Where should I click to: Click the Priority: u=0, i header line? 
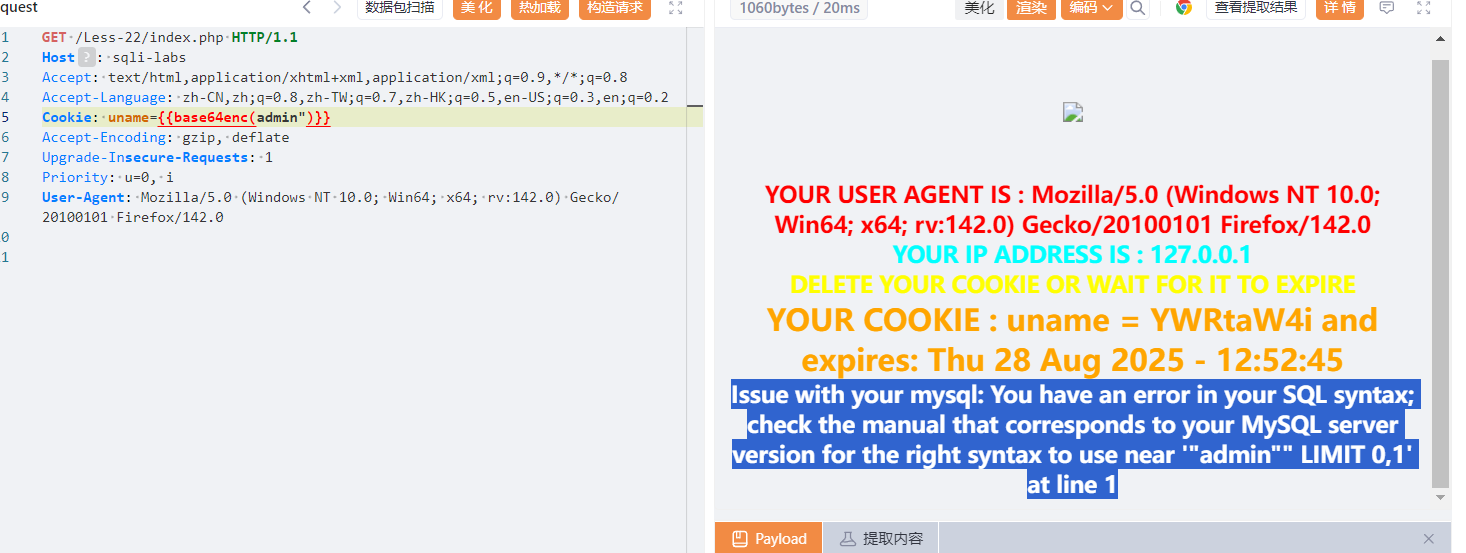[108, 177]
